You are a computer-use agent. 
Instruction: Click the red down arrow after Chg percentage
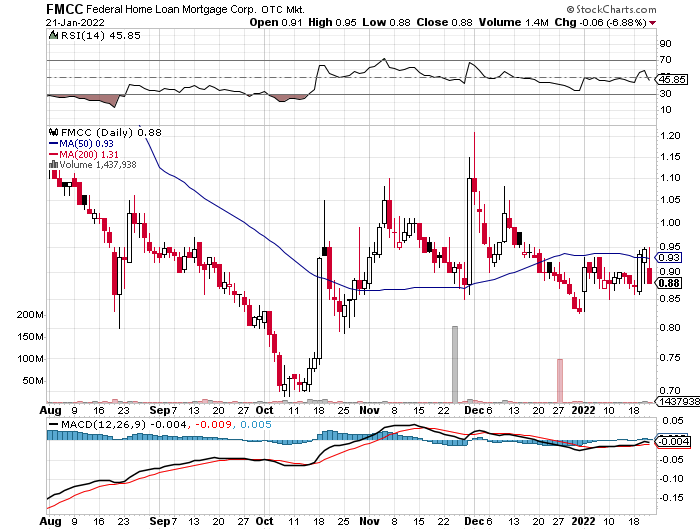[x=653, y=23]
